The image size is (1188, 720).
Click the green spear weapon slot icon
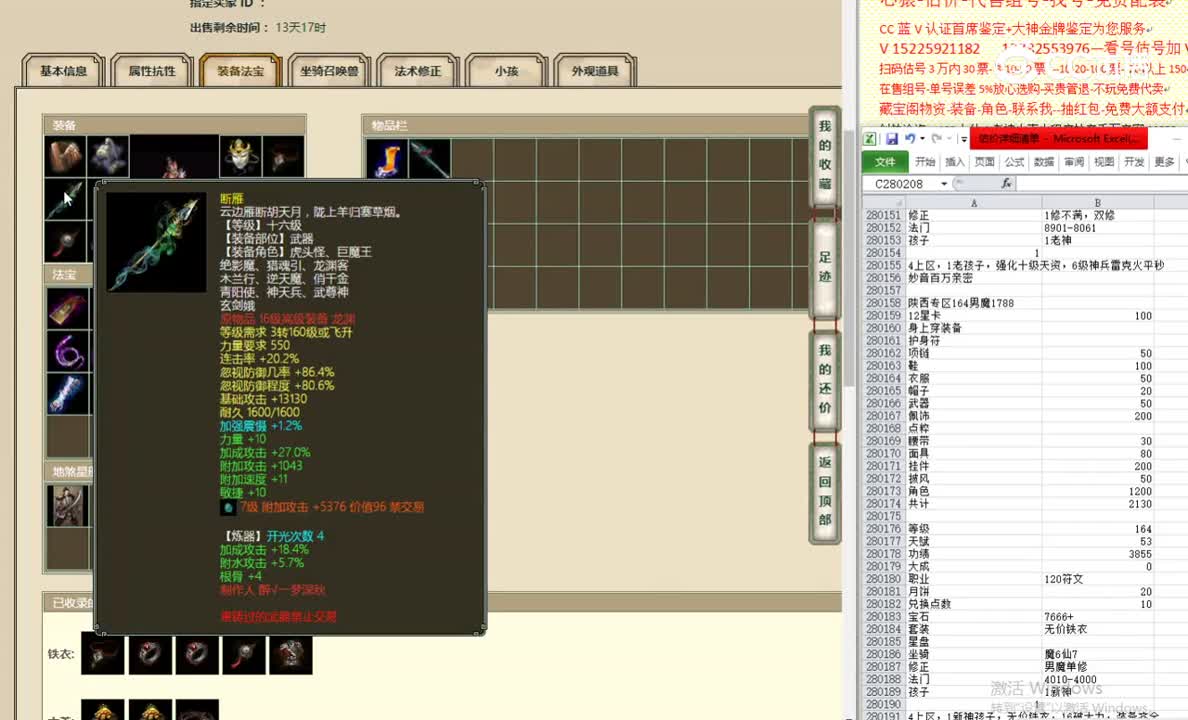(65, 199)
